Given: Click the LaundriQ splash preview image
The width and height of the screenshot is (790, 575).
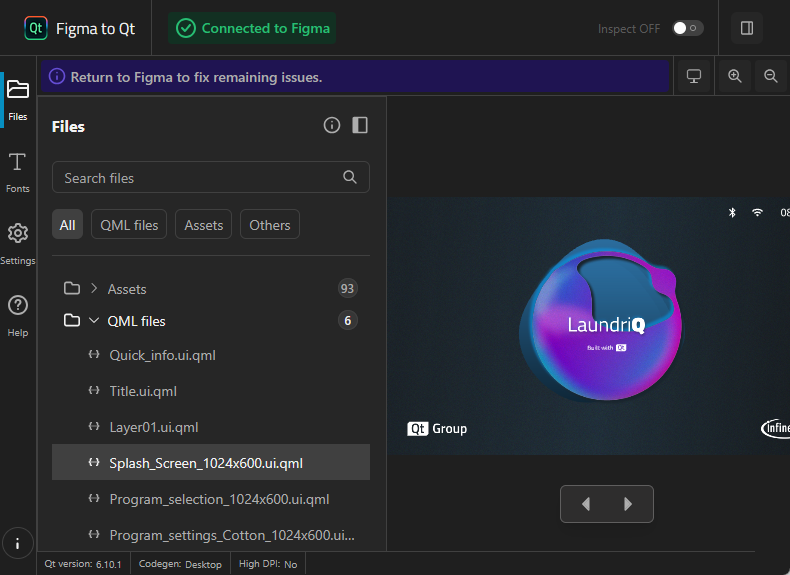Looking at the screenshot, I should click(588, 326).
